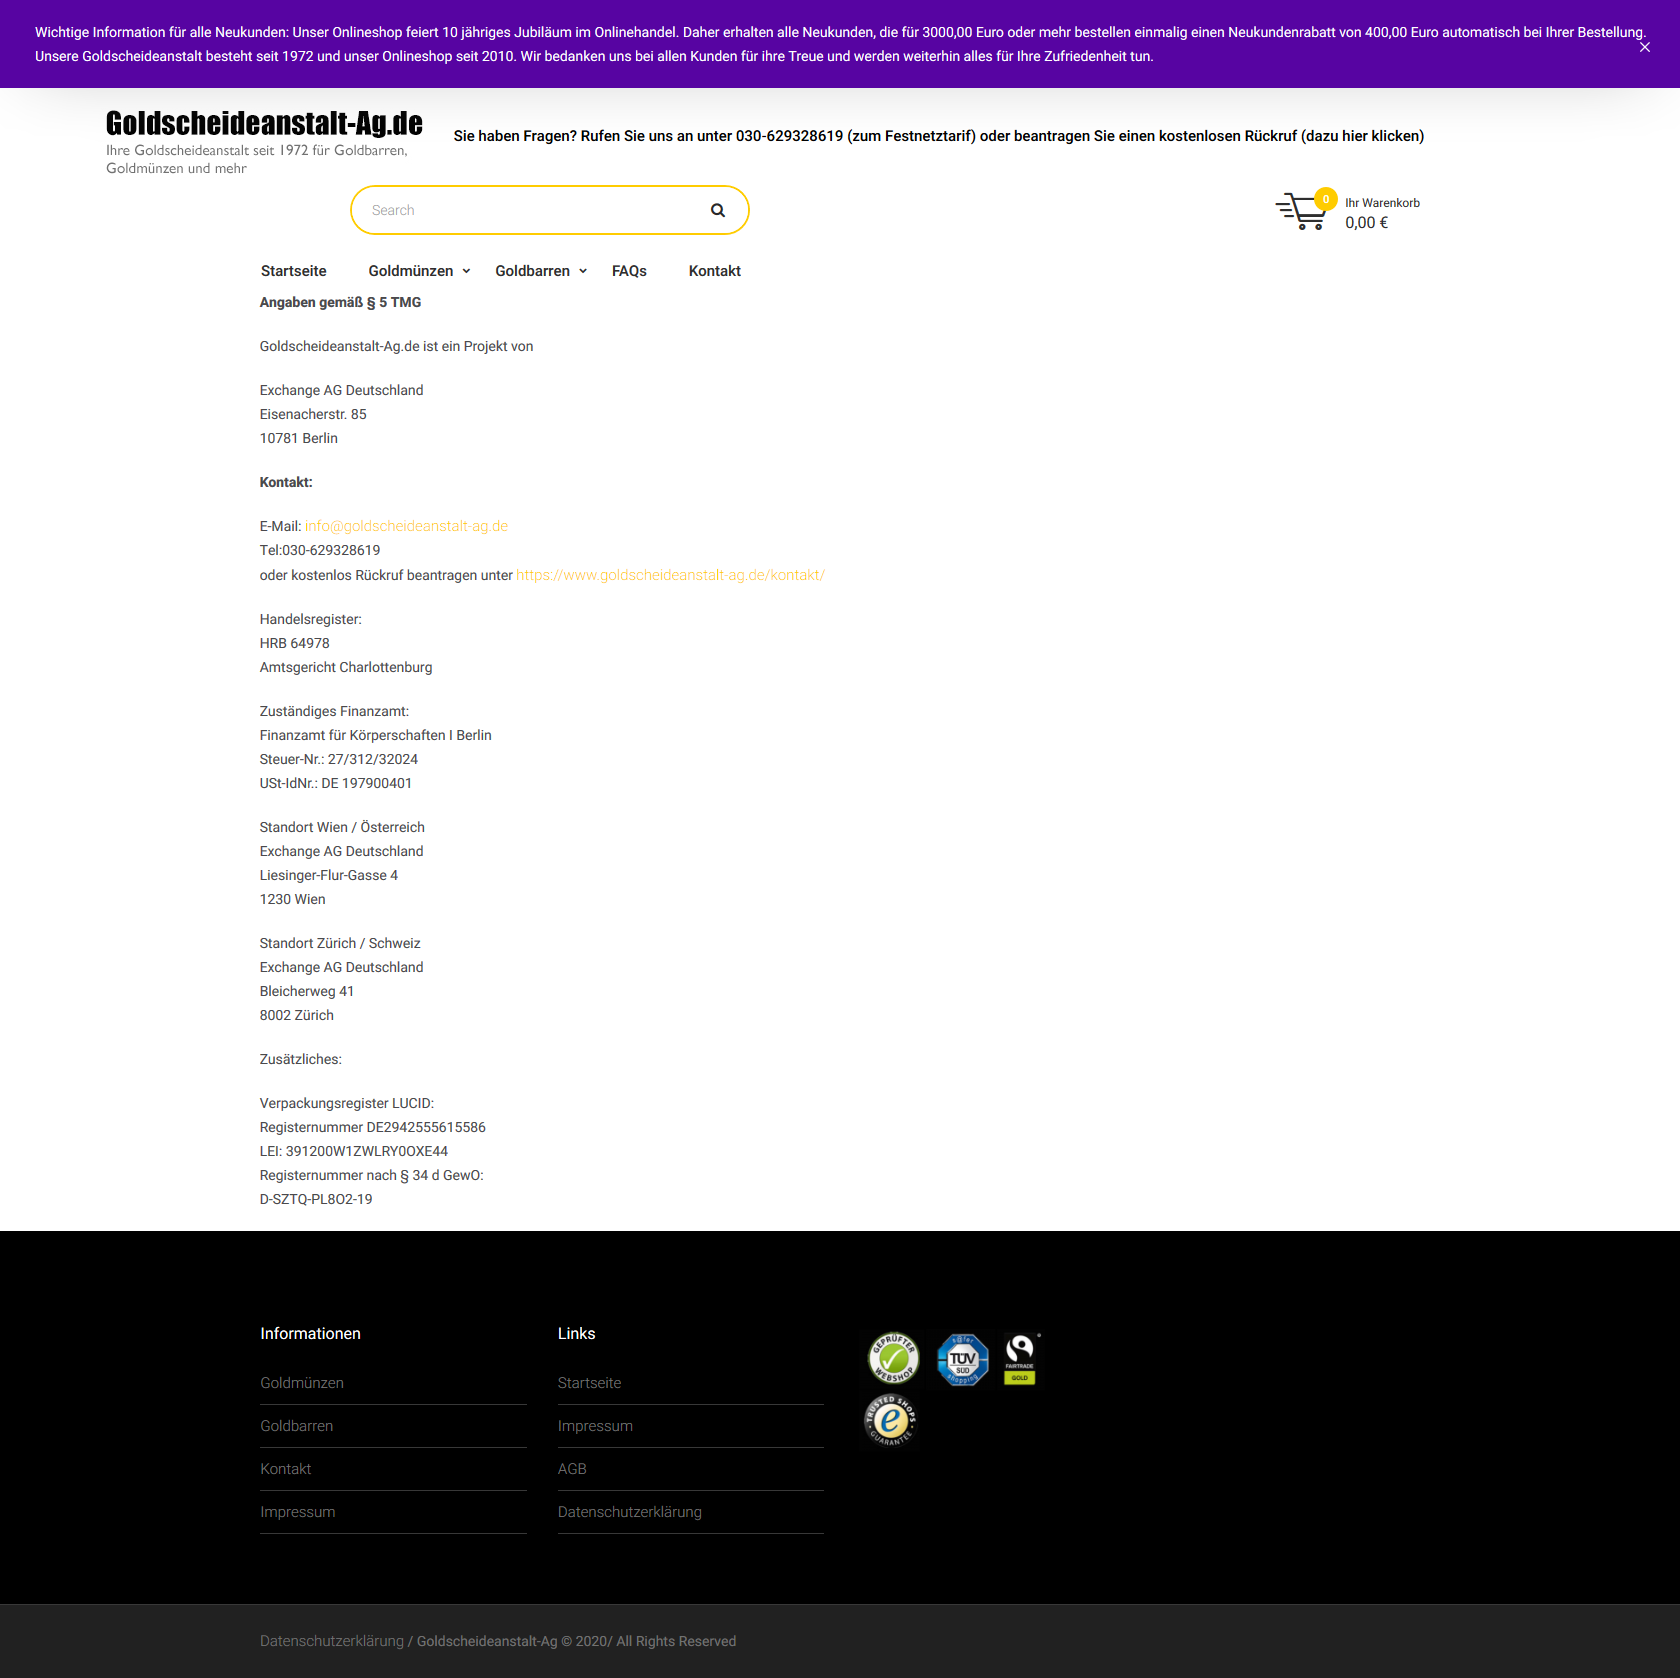This screenshot has height=1678, width=1680.
Task: Click the info@goldscheideanstalt-ag.de email link
Action: pyautogui.click(x=406, y=526)
